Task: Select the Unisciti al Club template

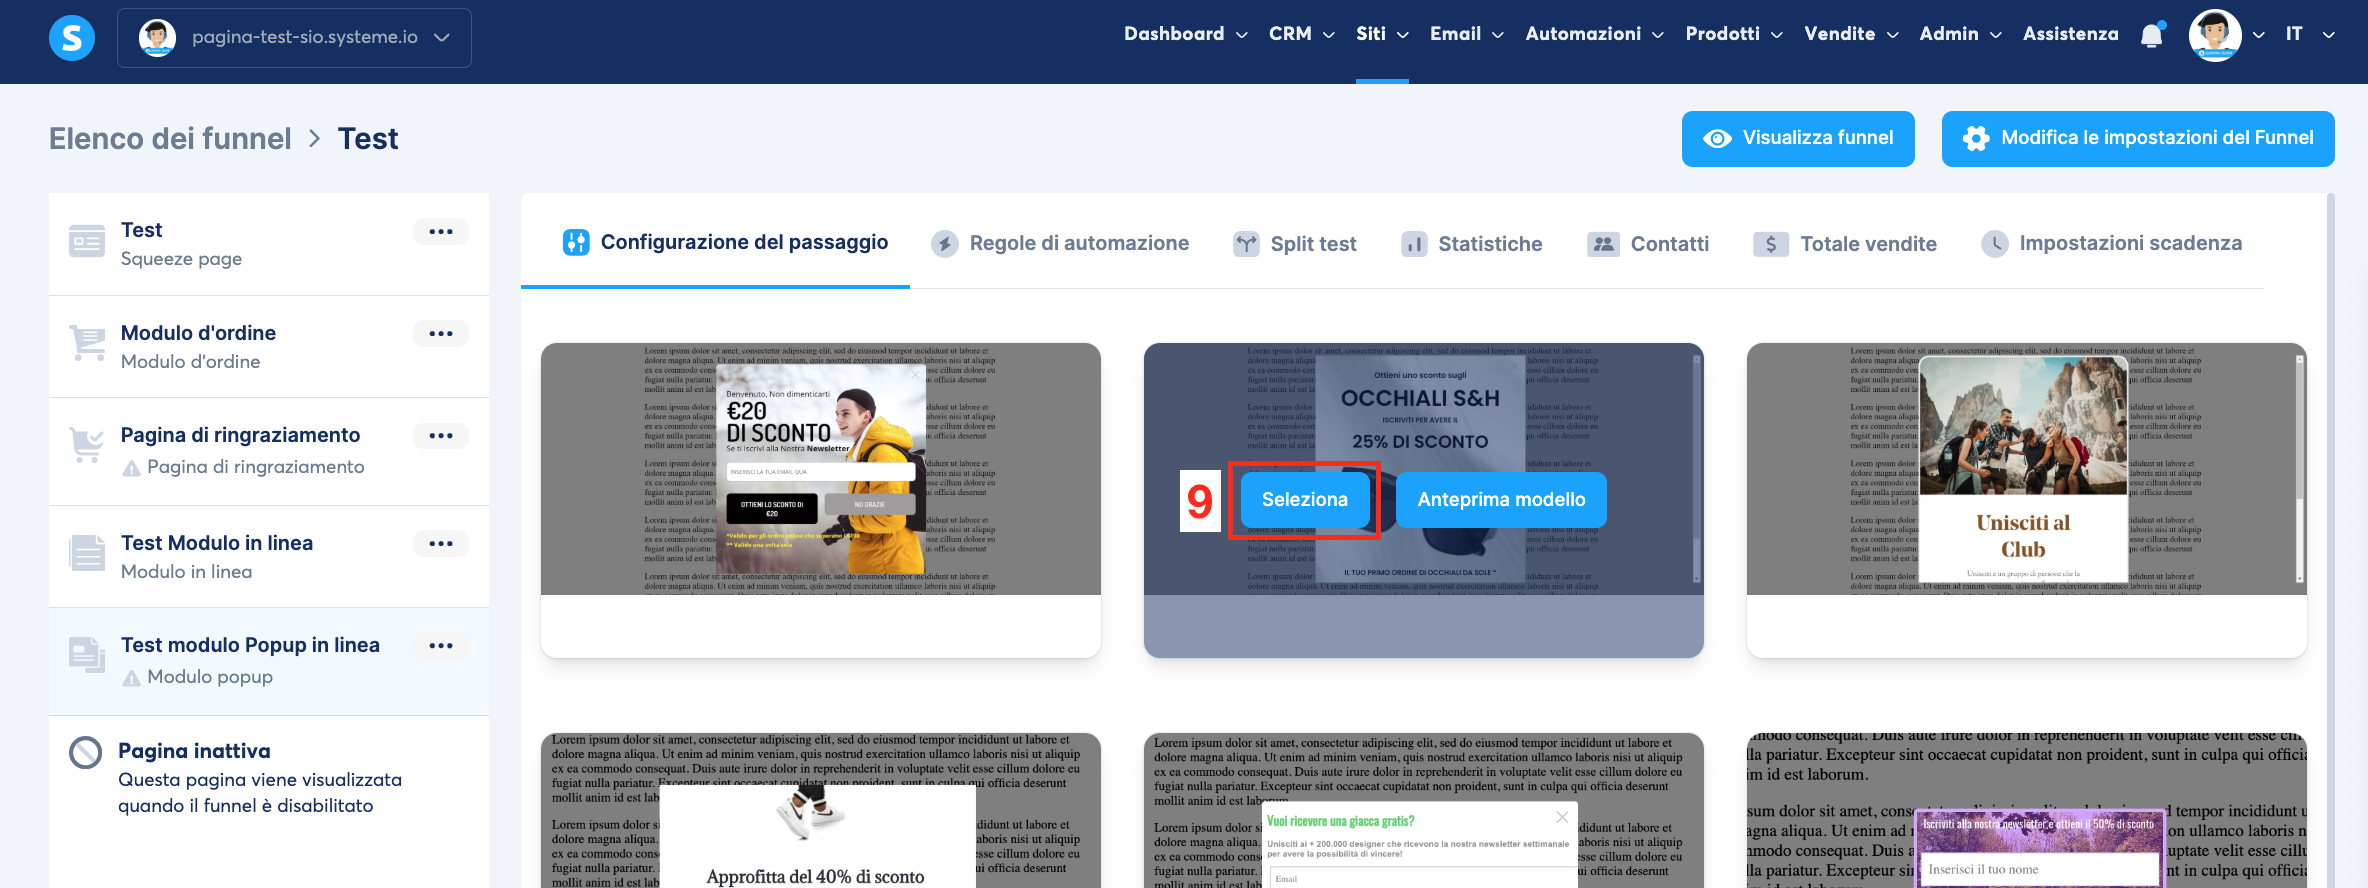Action: click(2026, 500)
